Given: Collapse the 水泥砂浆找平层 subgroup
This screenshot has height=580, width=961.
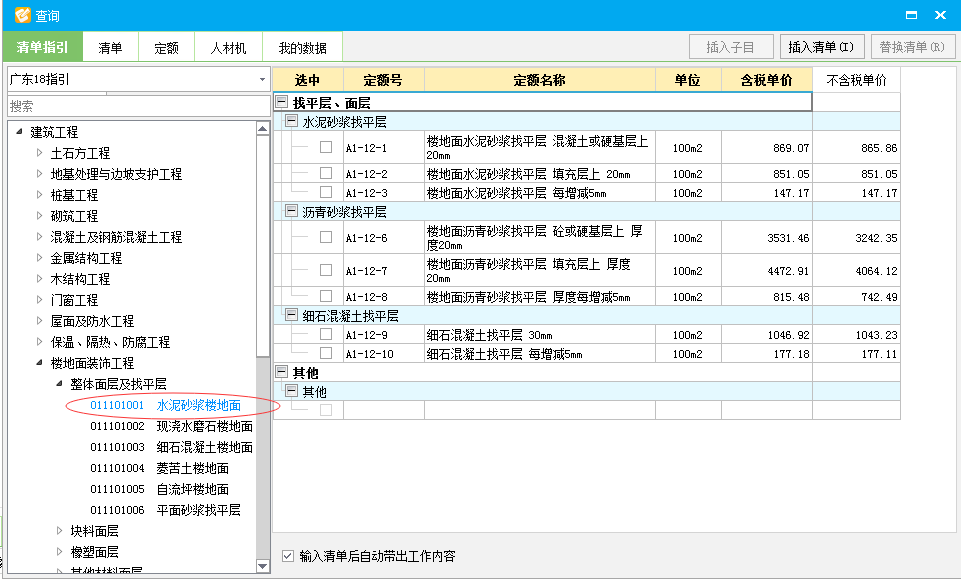Looking at the screenshot, I should [292, 121].
